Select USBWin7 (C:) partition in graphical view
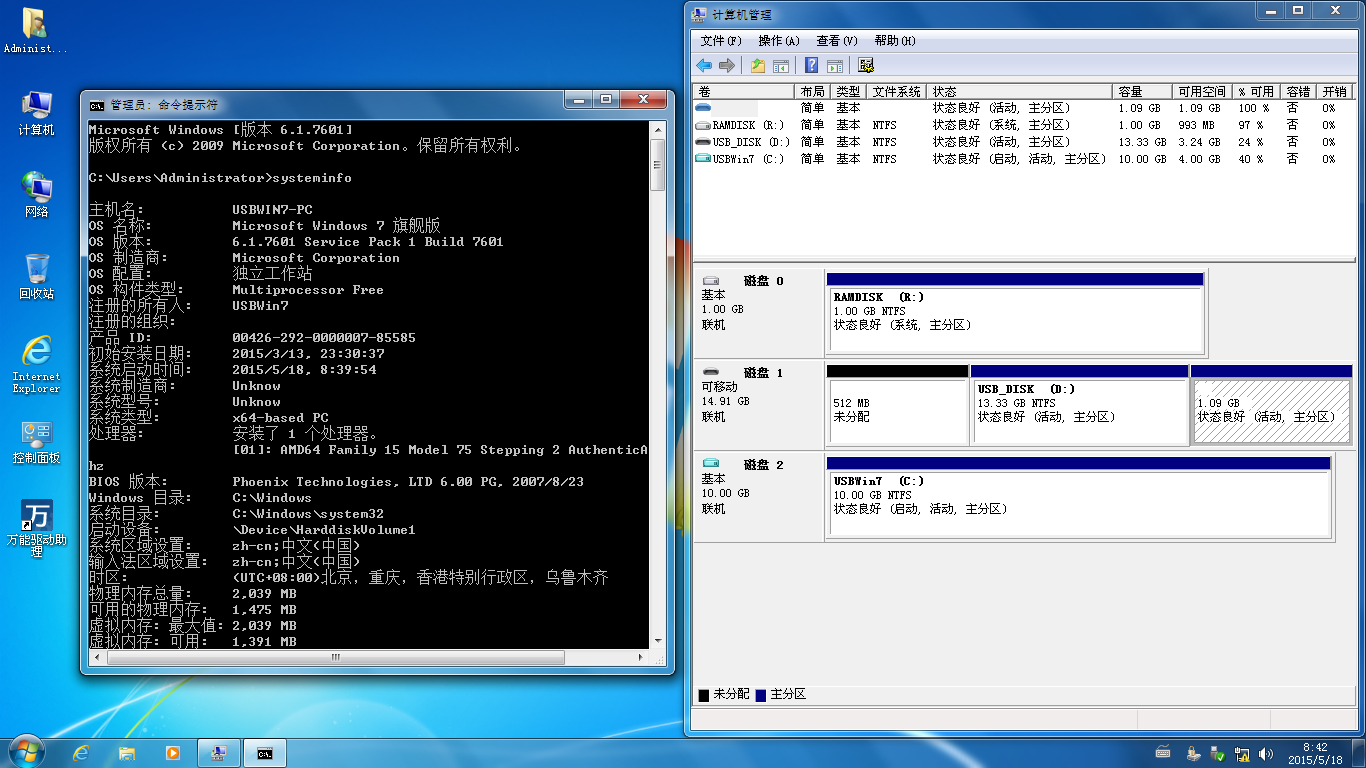 1079,497
